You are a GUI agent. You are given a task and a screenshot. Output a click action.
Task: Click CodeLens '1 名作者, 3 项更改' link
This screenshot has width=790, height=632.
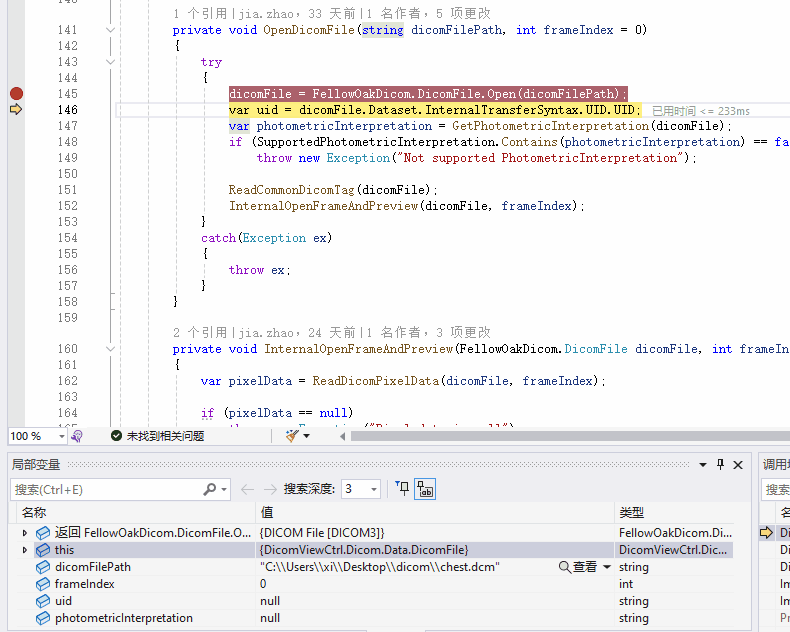coord(428,333)
